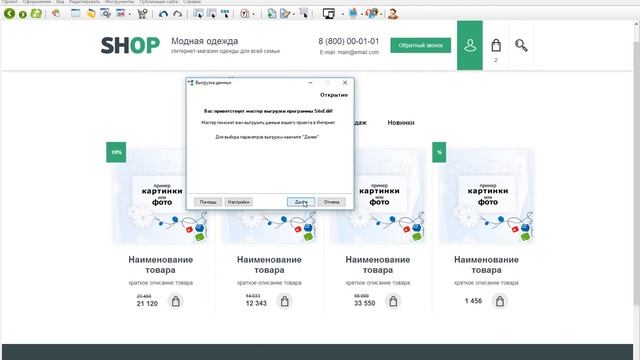Click bag icon next to price 1 456
640x360 pixels.
pyautogui.click(x=500, y=301)
